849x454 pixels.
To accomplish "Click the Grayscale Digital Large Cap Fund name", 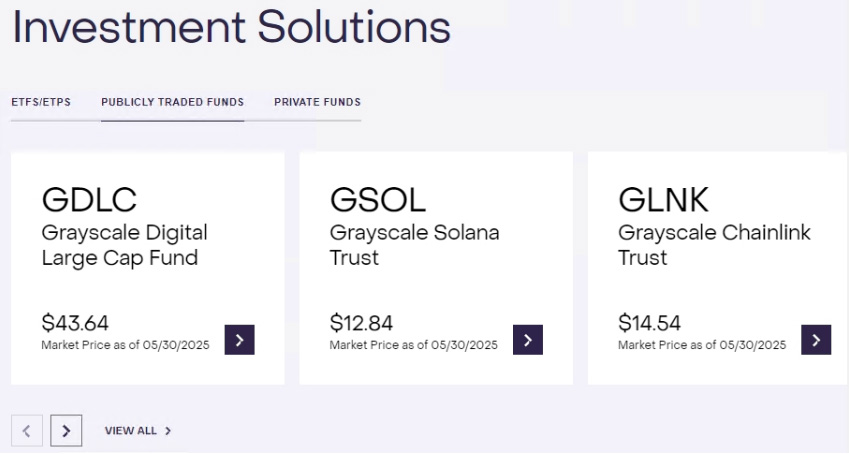I will pyautogui.click(x=124, y=245).
